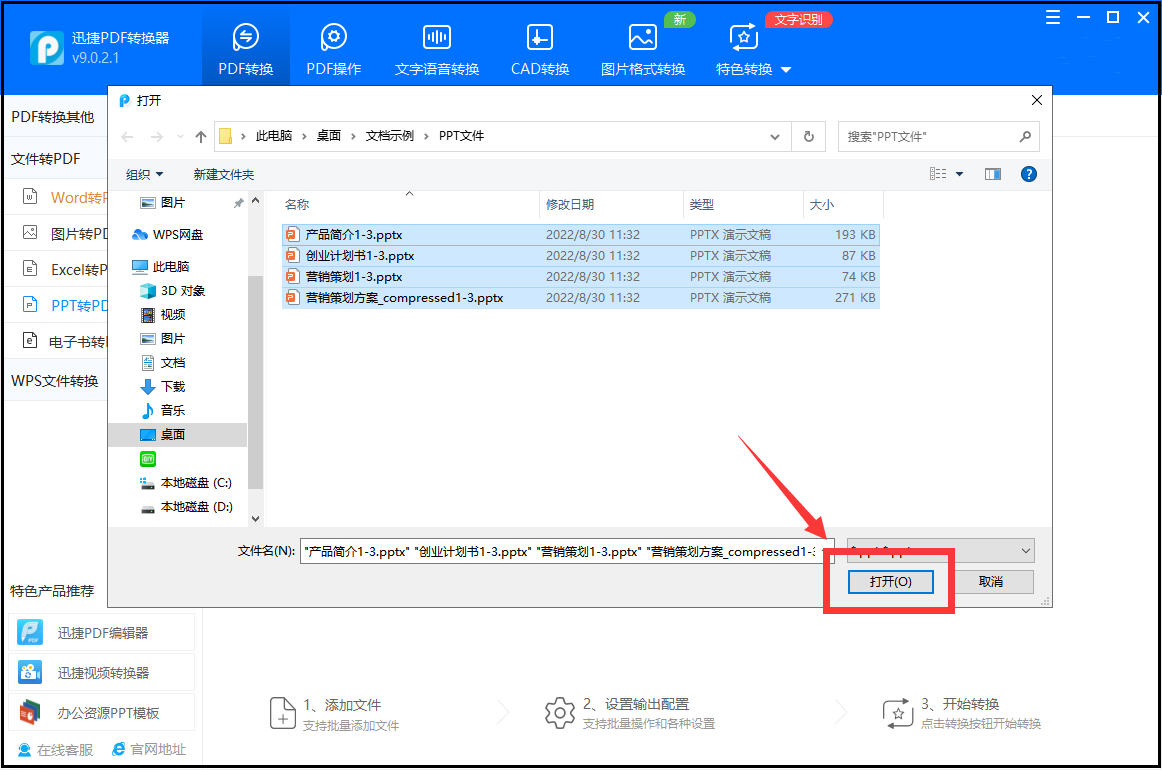Click 文档示例 in address breadcrumb
1162x770 pixels.
click(x=389, y=136)
